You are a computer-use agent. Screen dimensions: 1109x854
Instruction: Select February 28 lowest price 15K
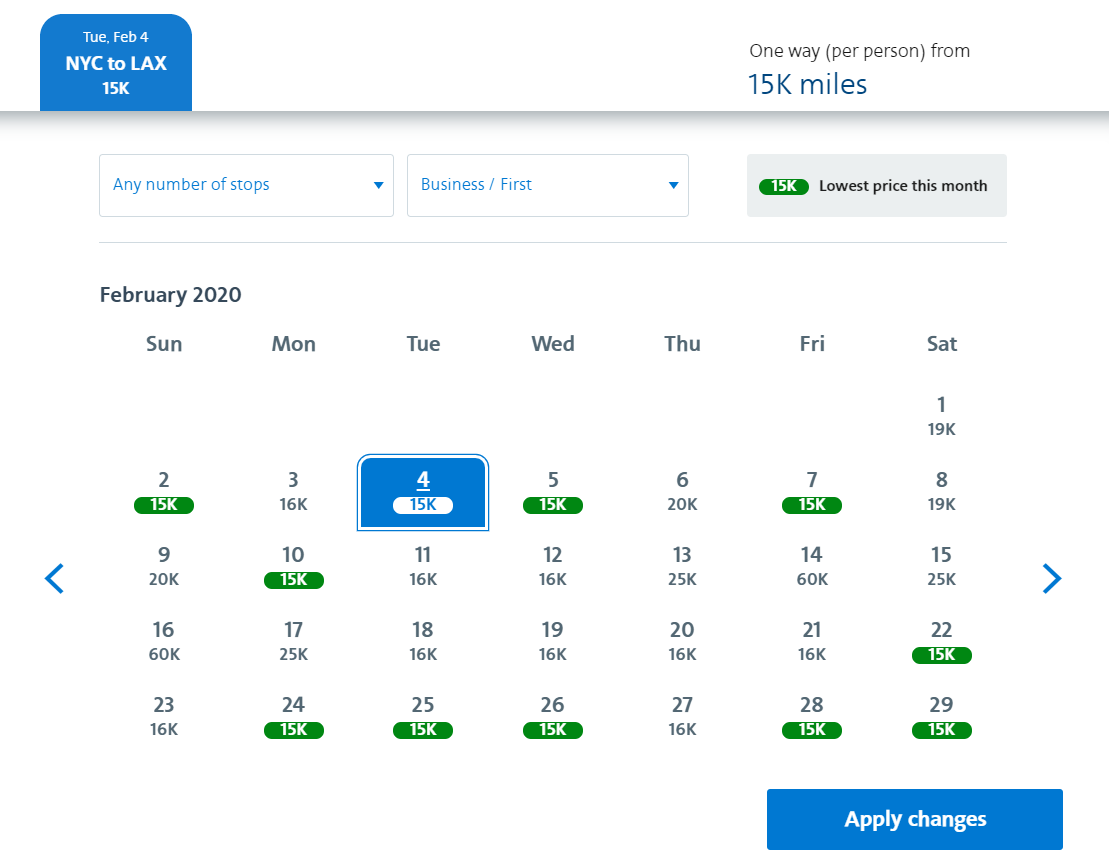[x=812, y=717]
